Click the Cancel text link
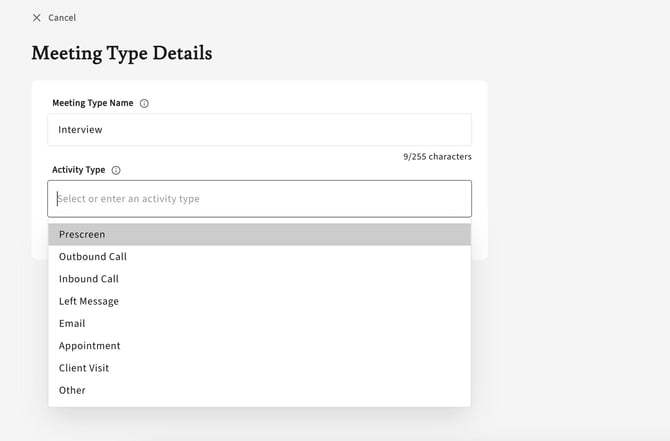 click(x=62, y=18)
